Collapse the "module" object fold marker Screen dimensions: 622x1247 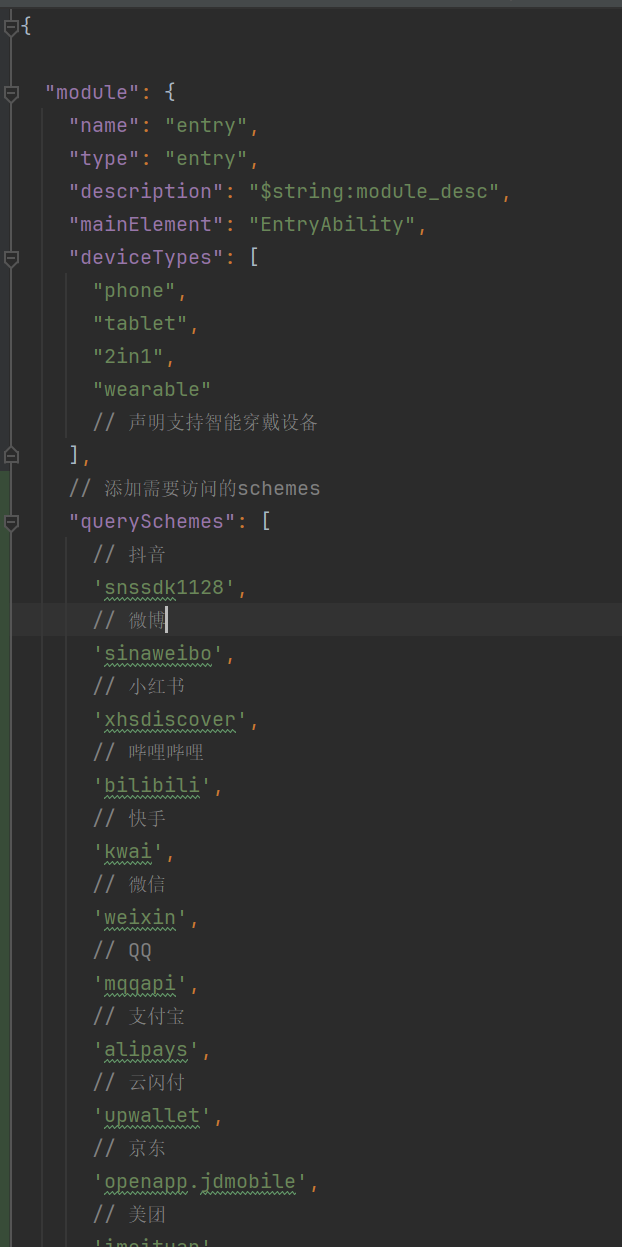(x=11, y=93)
